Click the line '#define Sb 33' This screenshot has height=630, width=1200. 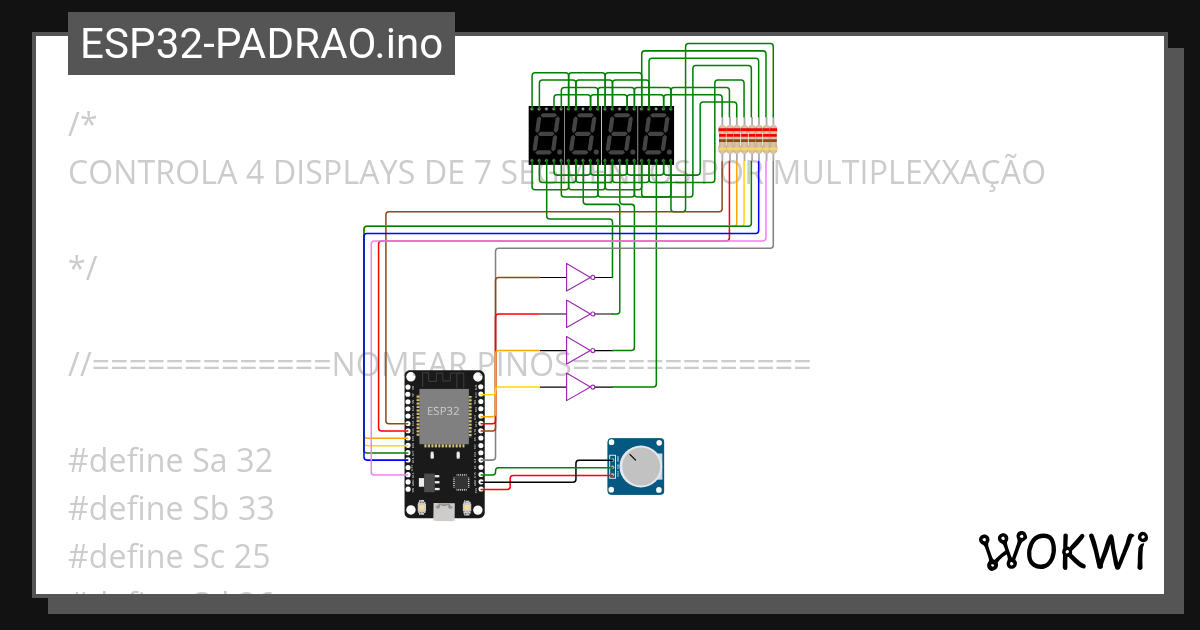(x=170, y=508)
